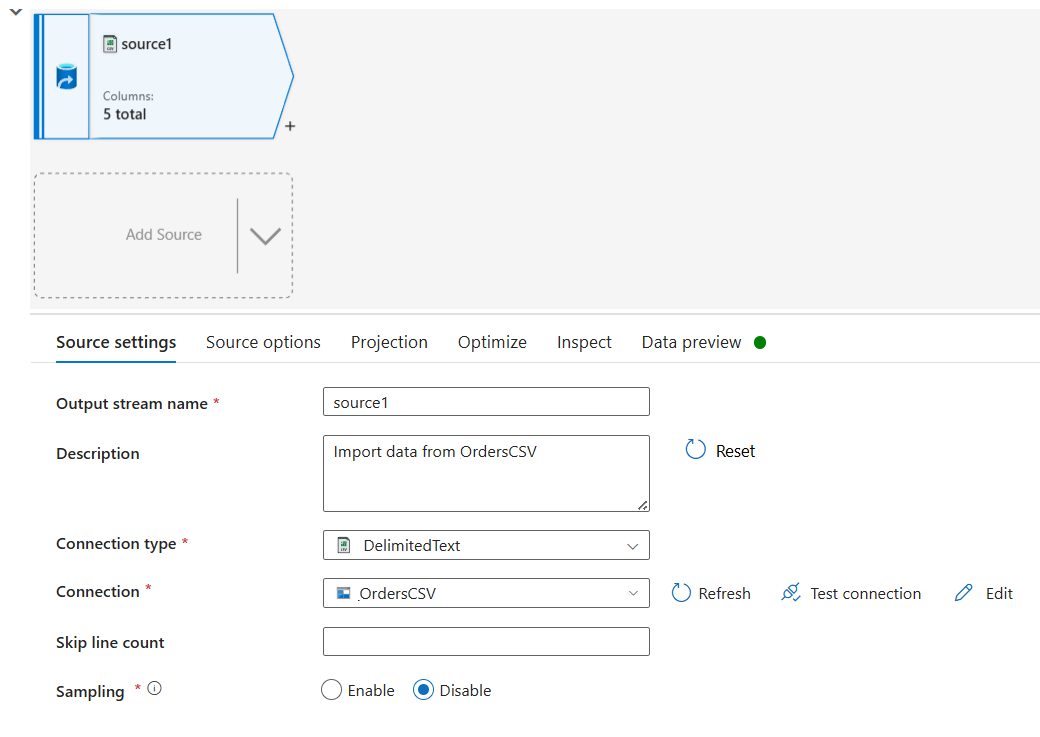This screenshot has width=1040, height=737.
Task: Select the Disable sampling radio button
Action: click(x=423, y=690)
